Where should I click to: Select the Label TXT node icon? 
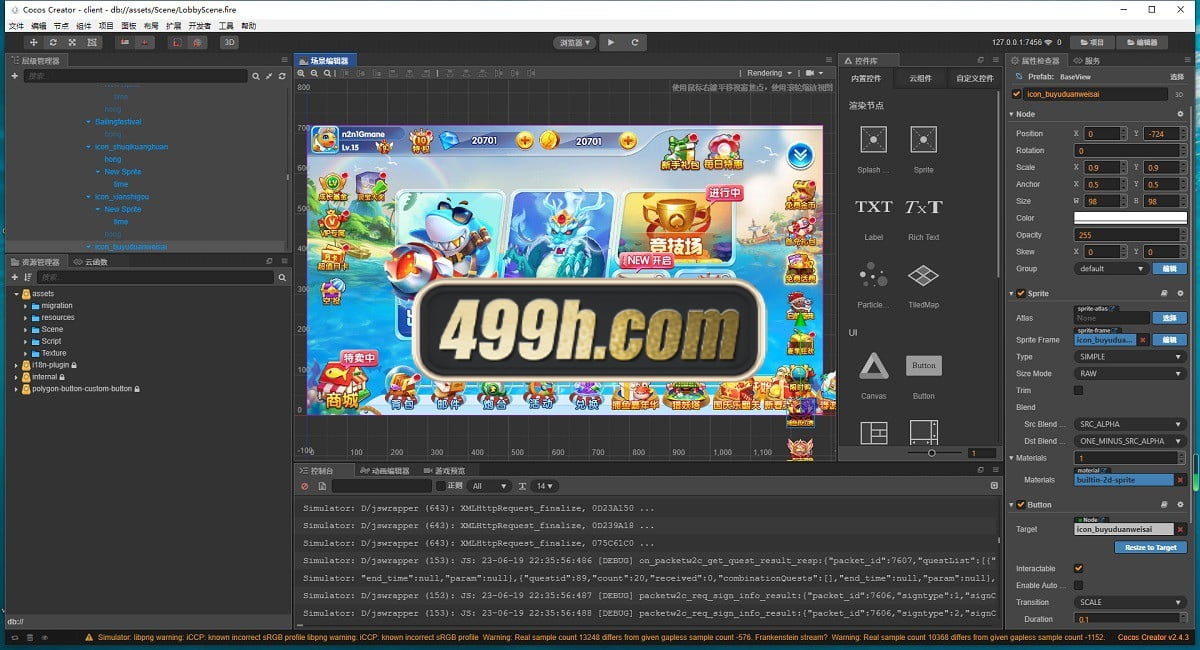874,208
